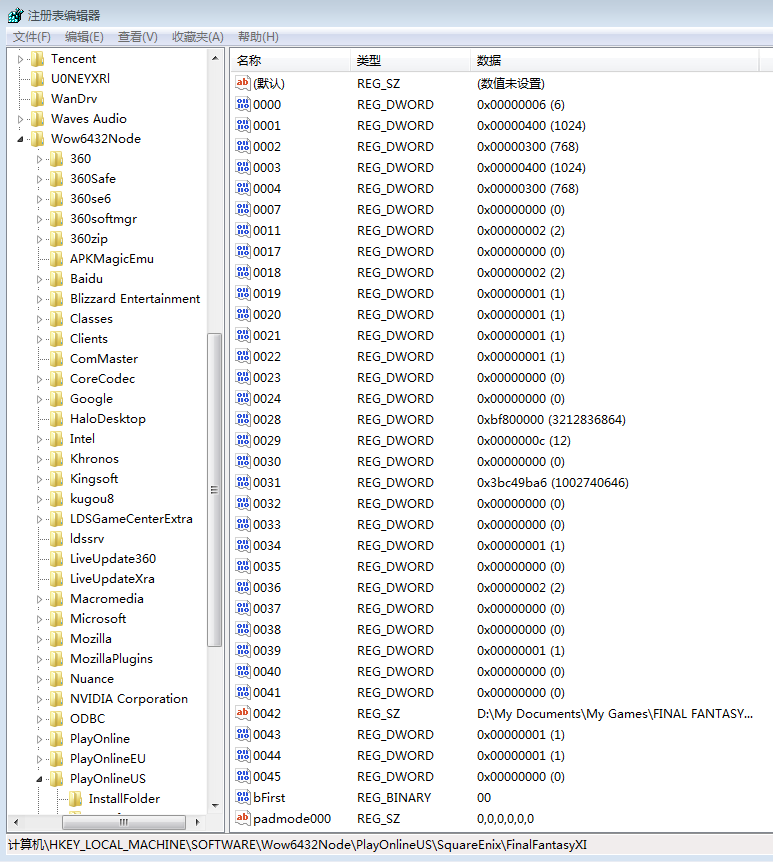The height and width of the screenshot is (862, 773).
Task: Open the 文件(F) menu
Action: coord(32,37)
